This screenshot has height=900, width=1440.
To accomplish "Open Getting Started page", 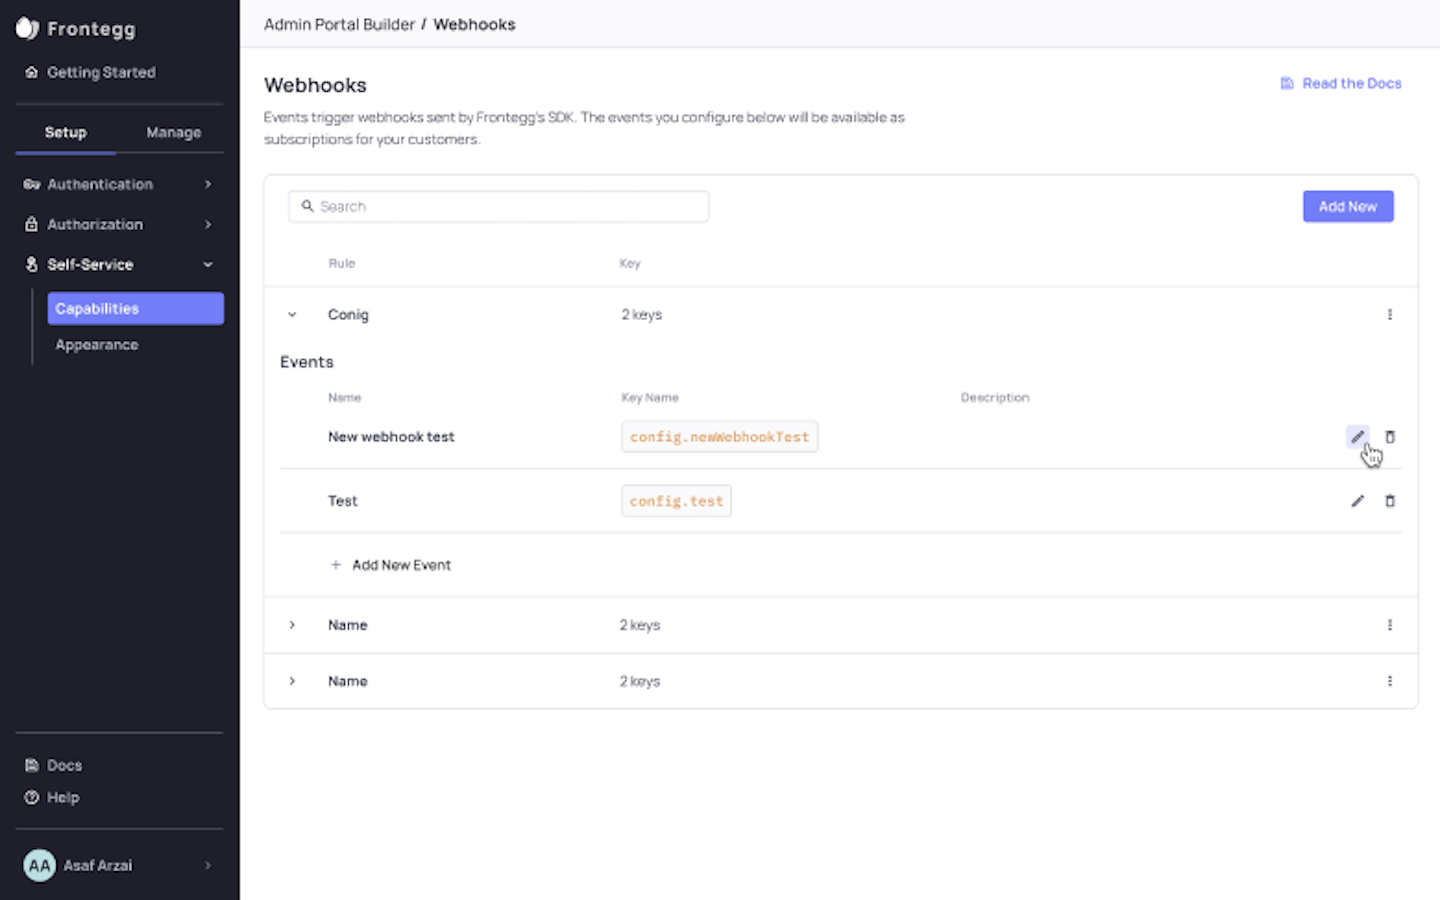I will tap(101, 72).
